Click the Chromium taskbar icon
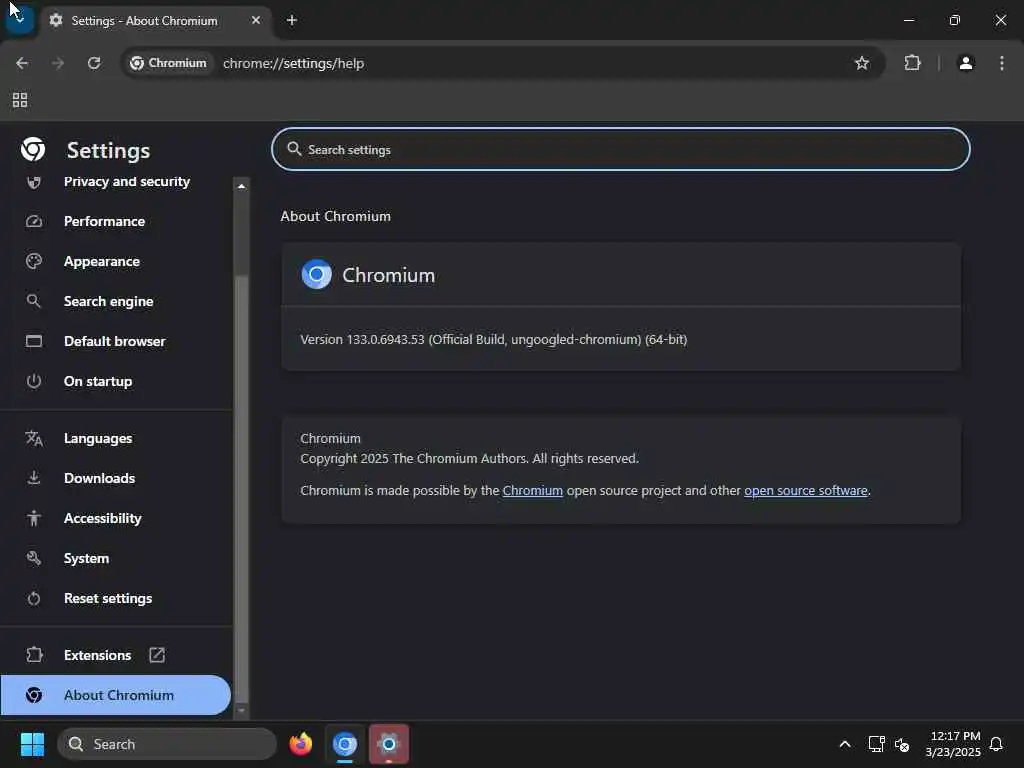This screenshot has height=768, width=1024. [345, 744]
